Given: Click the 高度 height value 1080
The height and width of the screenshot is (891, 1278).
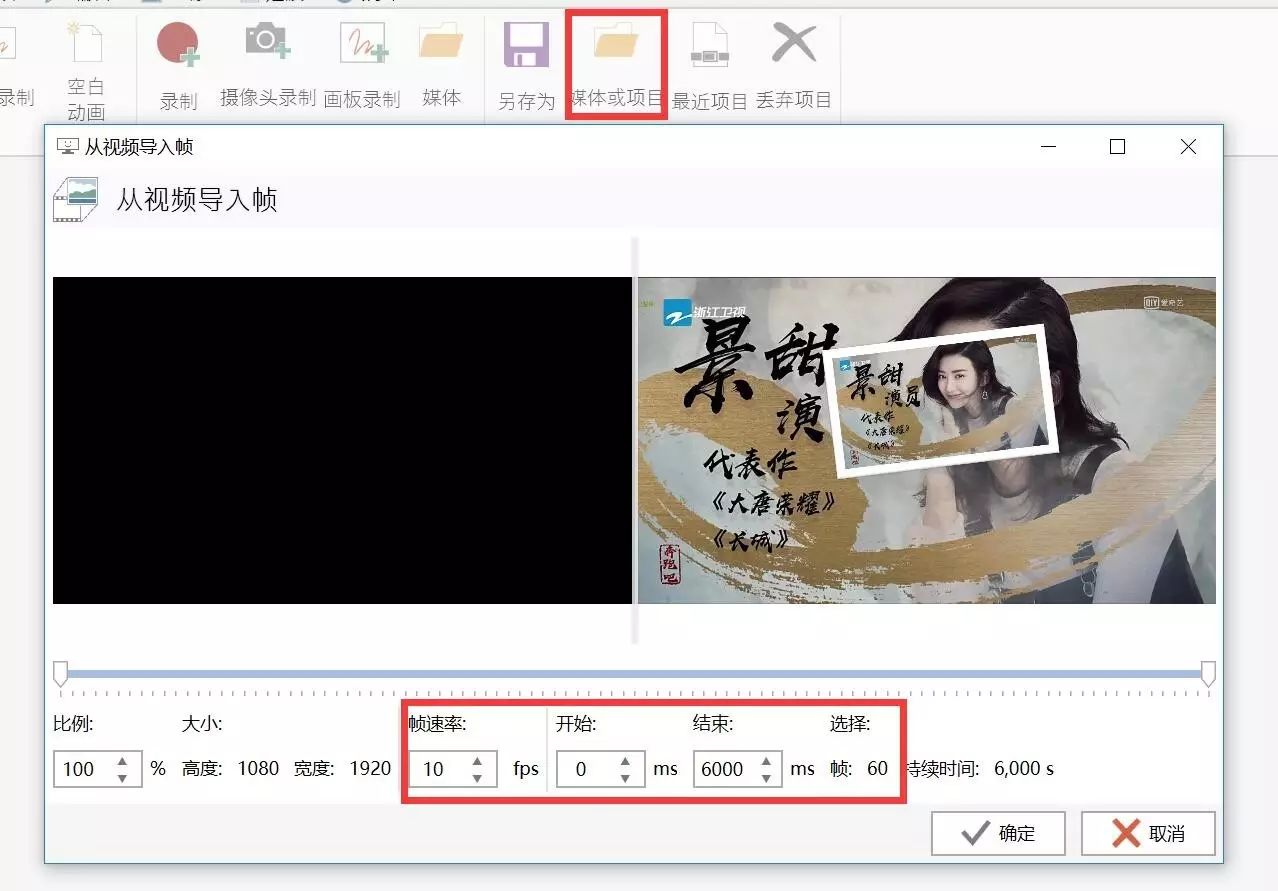Looking at the screenshot, I should (258, 768).
